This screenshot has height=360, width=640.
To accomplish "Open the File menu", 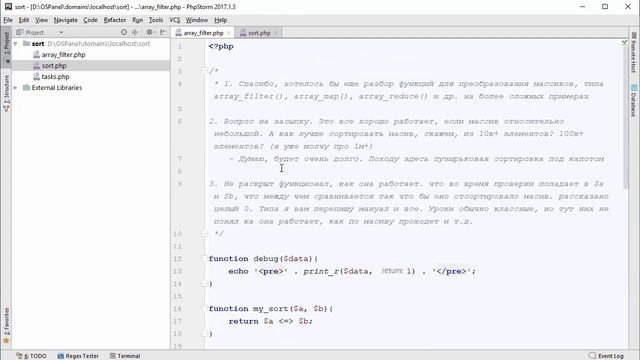I will pos(8,20).
